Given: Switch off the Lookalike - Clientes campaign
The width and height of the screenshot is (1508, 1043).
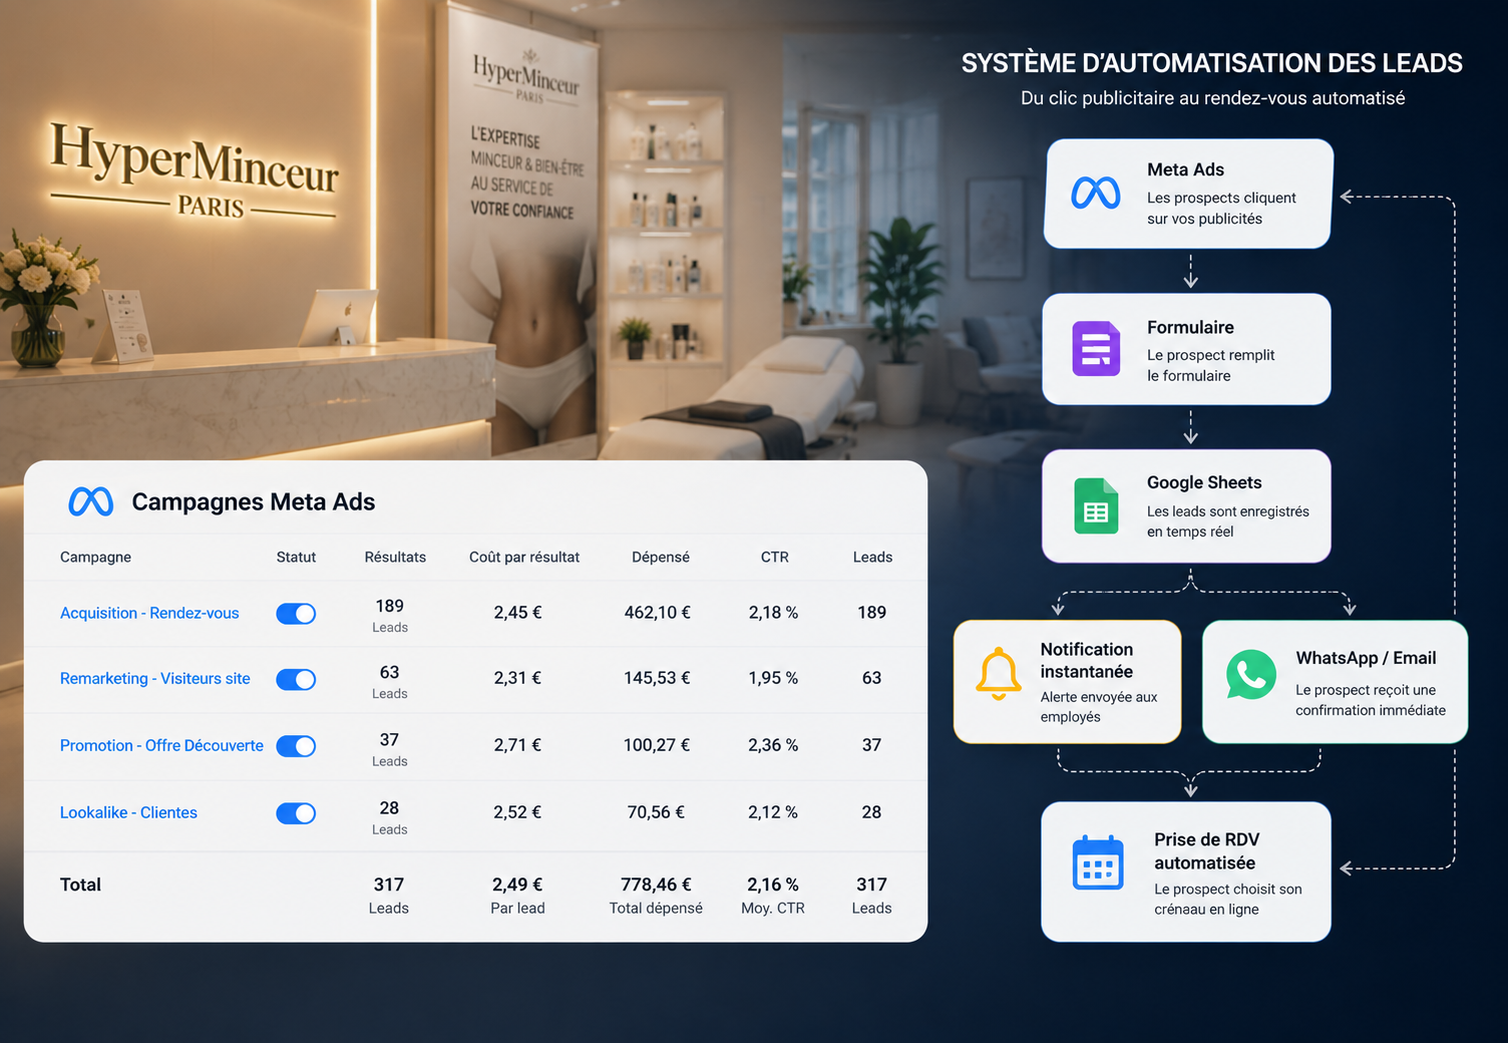Looking at the screenshot, I should tap(296, 813).
